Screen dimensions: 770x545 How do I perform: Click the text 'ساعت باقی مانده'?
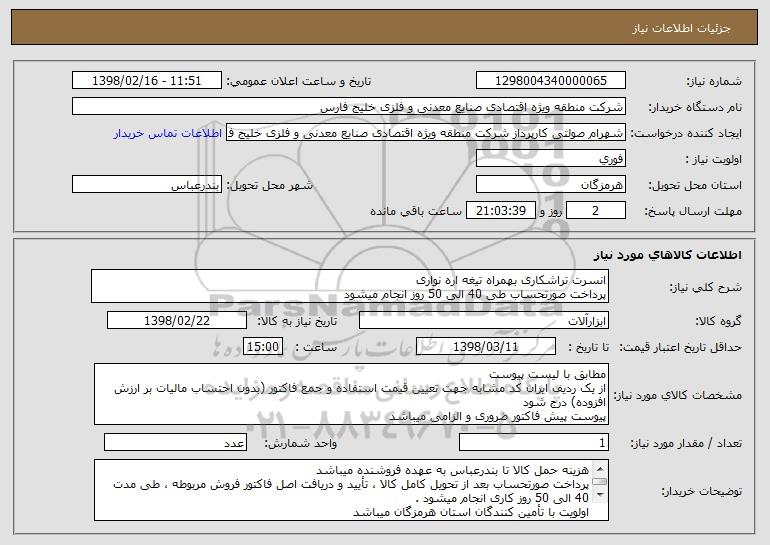(x=416, y=211)
